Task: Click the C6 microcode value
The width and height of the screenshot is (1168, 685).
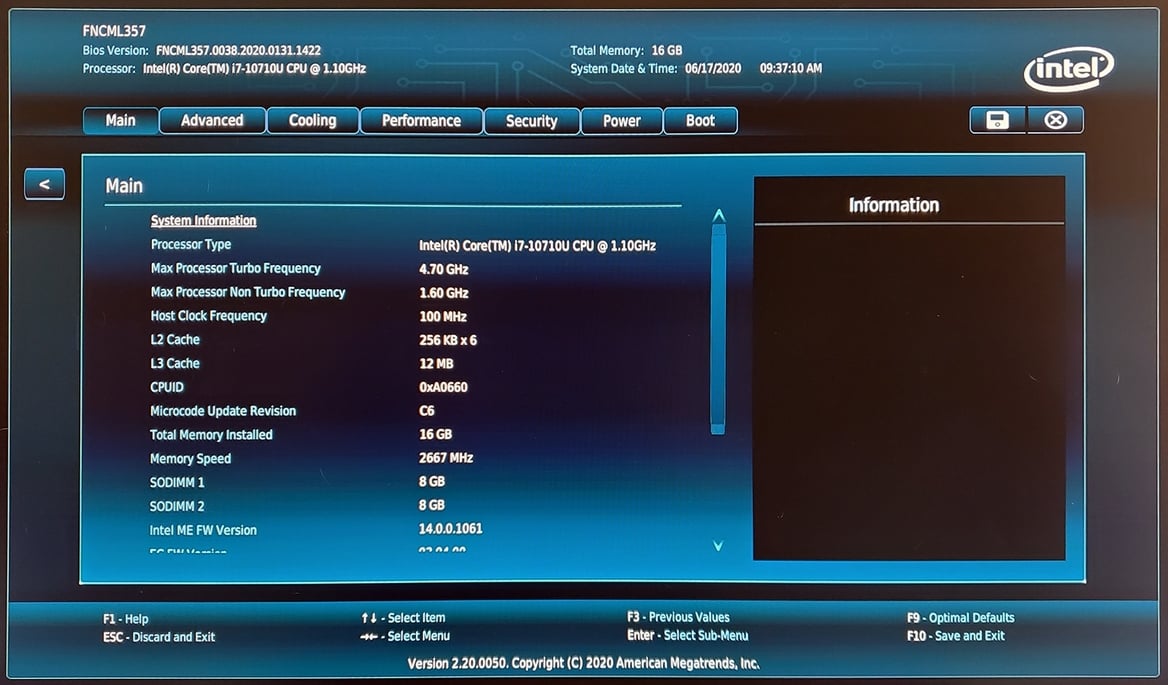Action: (x=427, y=411)
